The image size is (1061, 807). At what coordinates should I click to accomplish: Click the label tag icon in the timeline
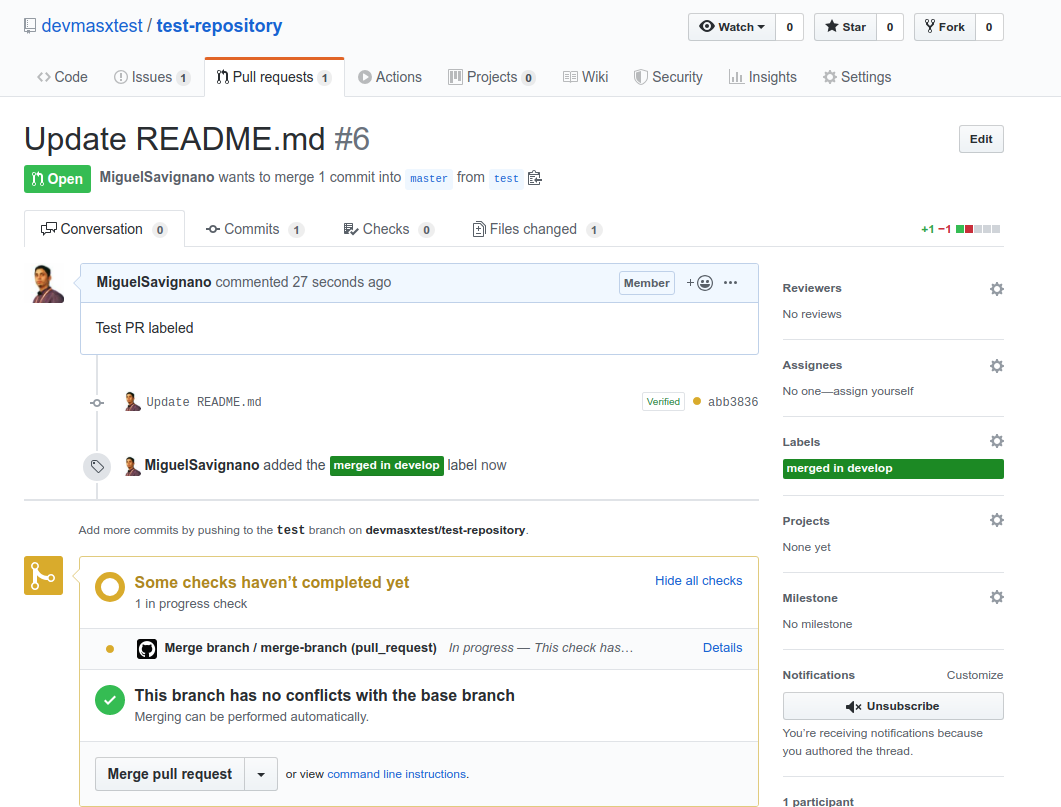coord(97,467)
